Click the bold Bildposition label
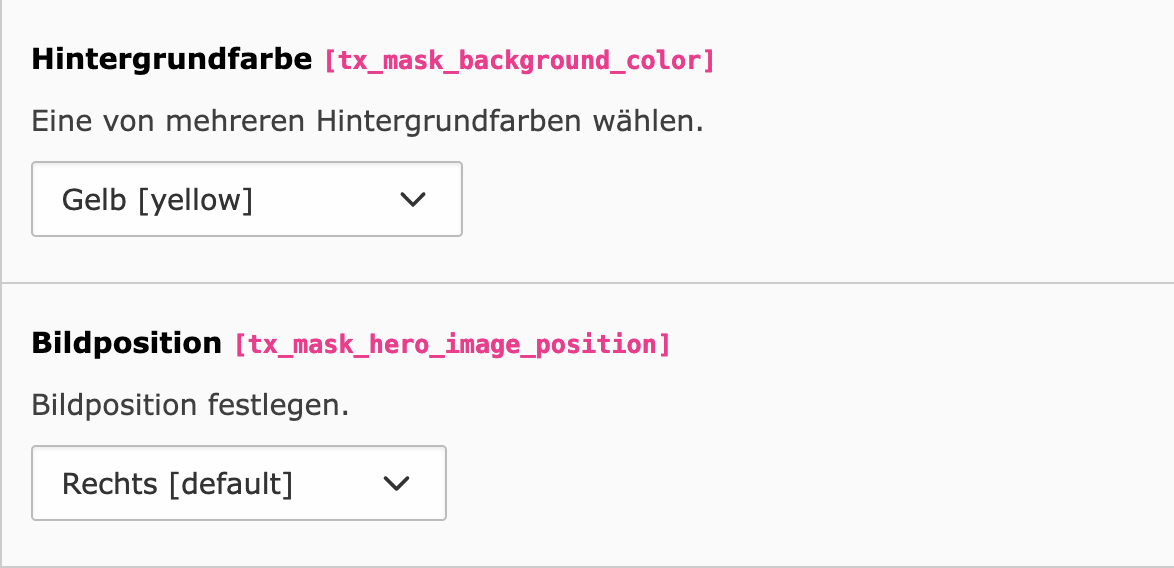This screenshot has height=568, width=1174. click(x=126, y=344)
